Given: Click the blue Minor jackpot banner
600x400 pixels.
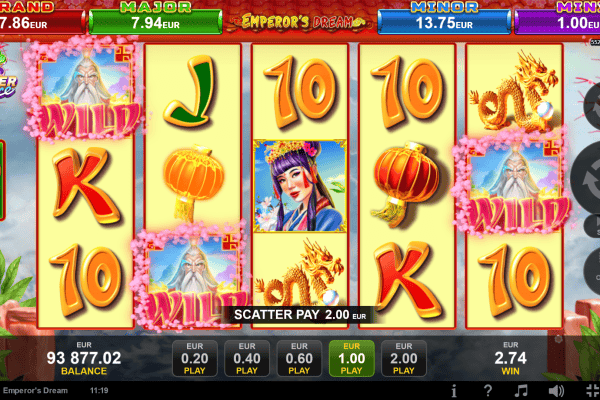Looking at the screenshot, I should [444, 18].
